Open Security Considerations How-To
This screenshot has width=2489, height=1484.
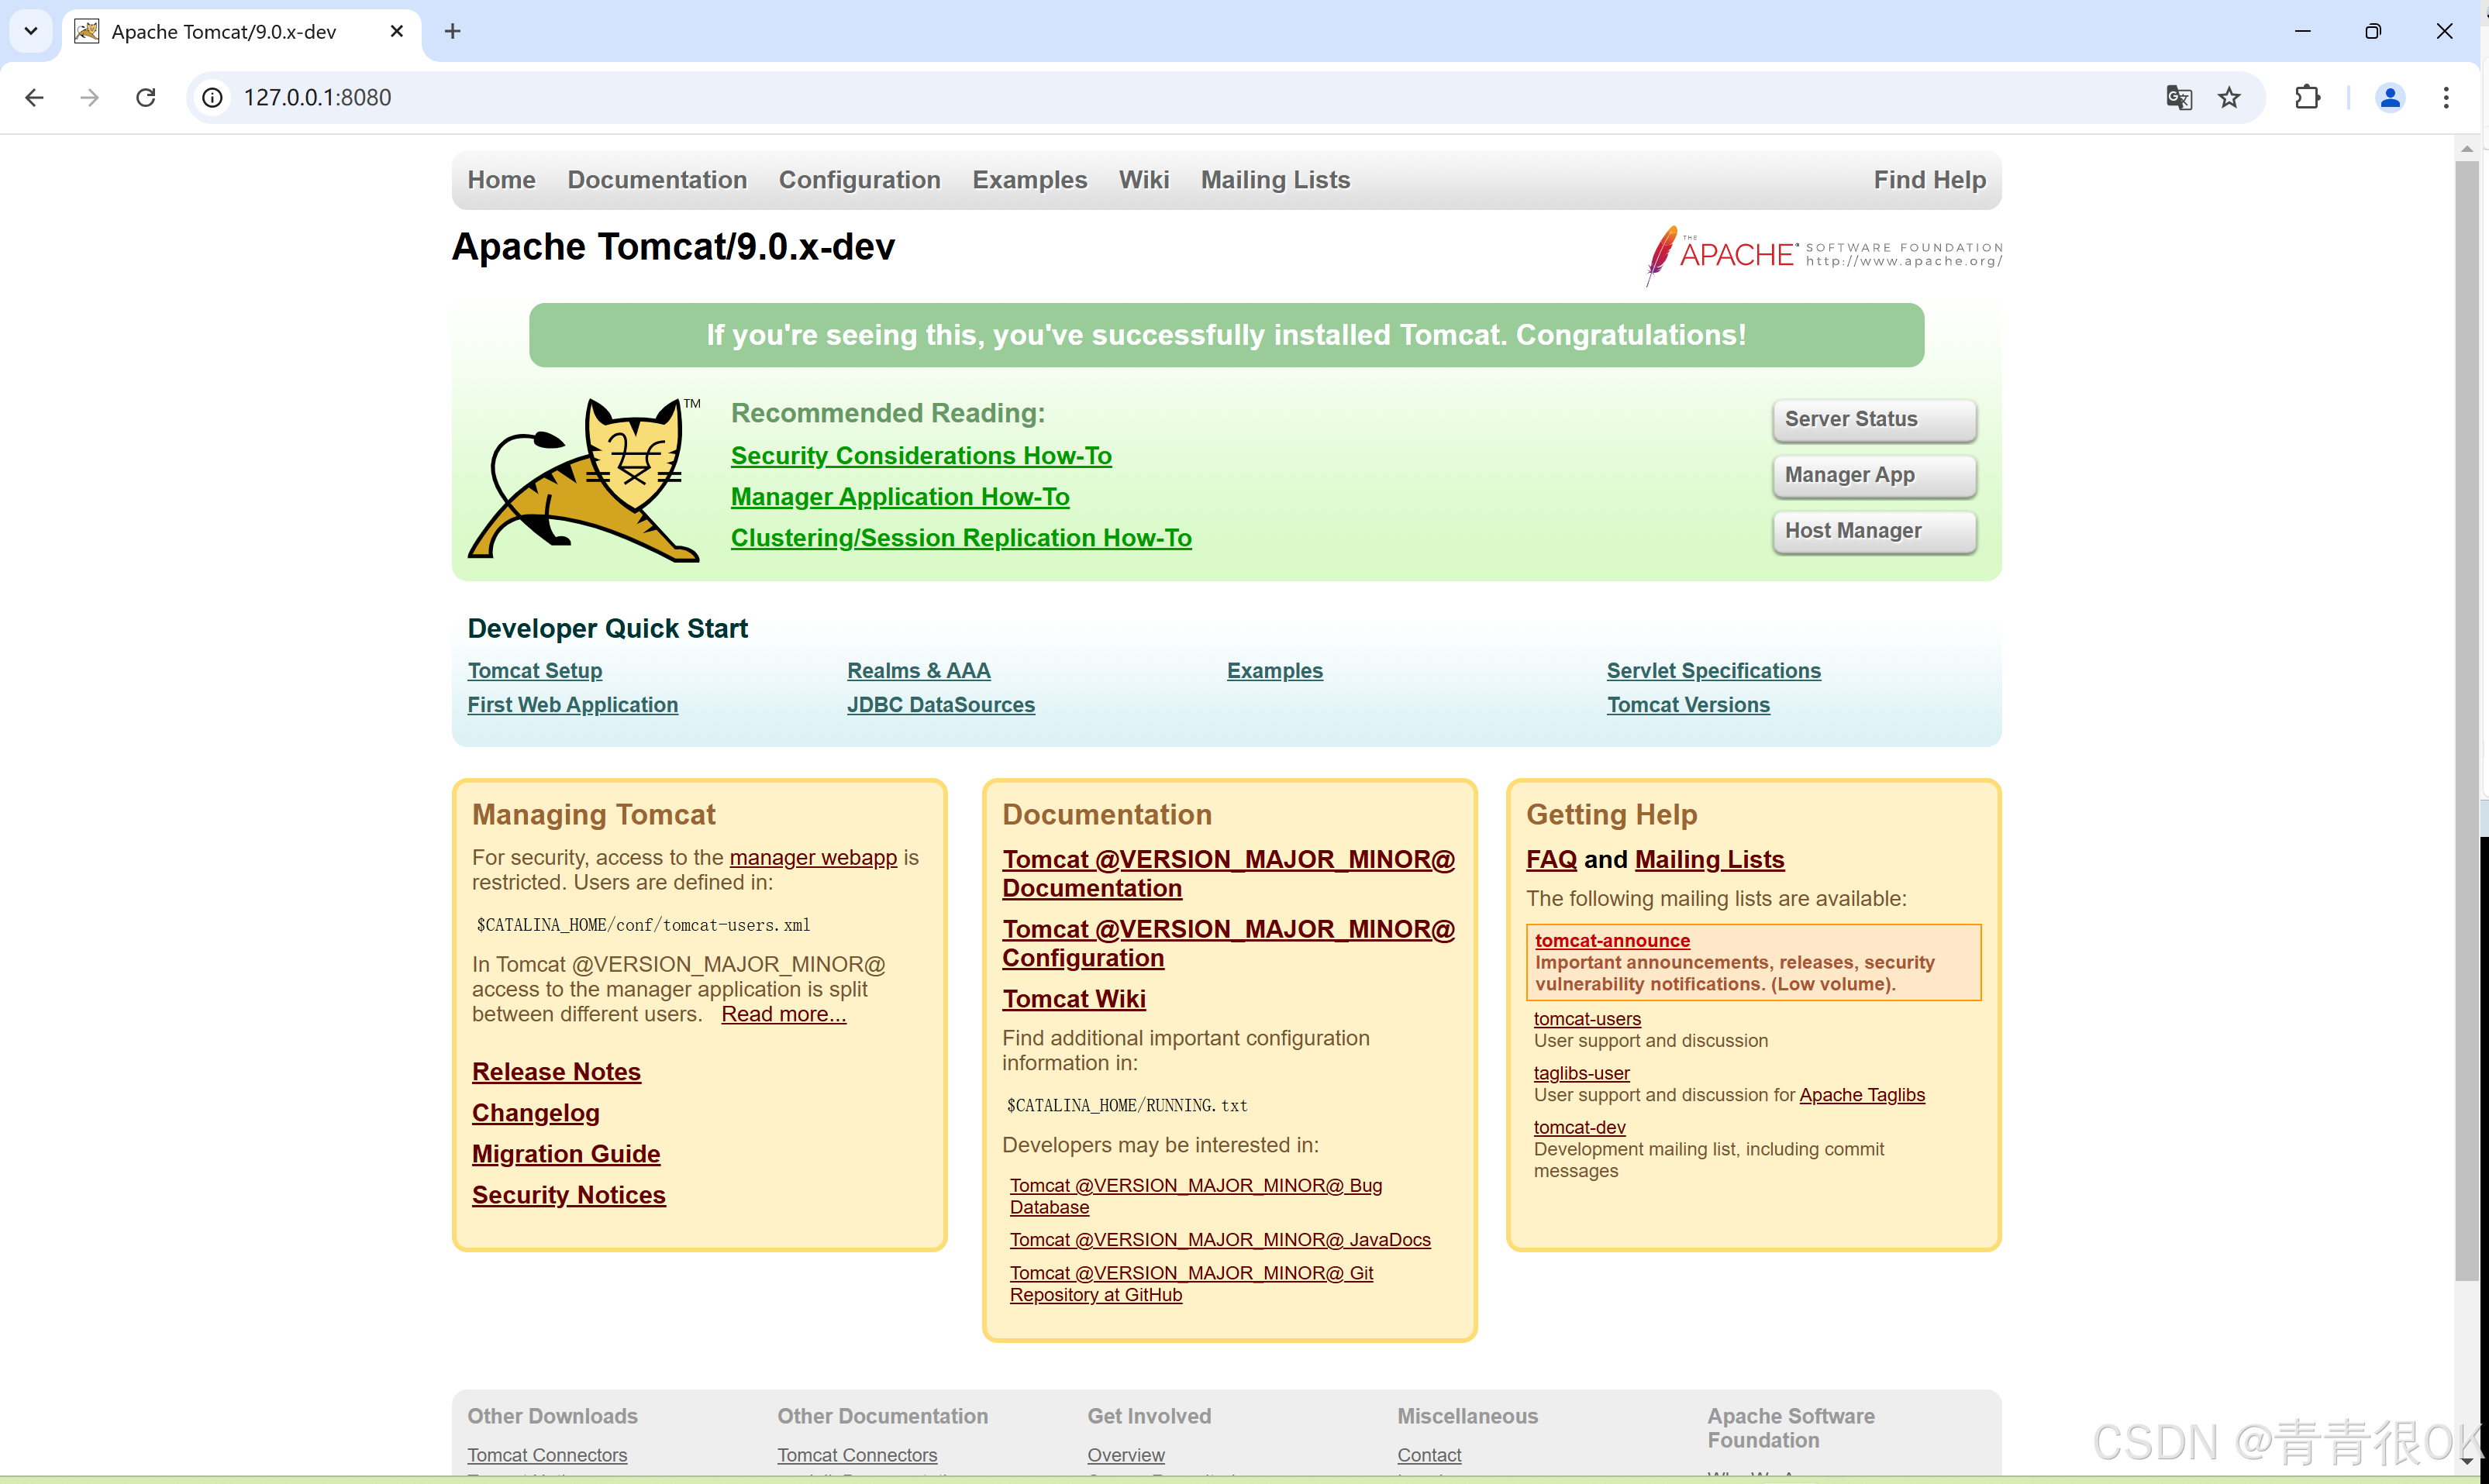(921, 455)
